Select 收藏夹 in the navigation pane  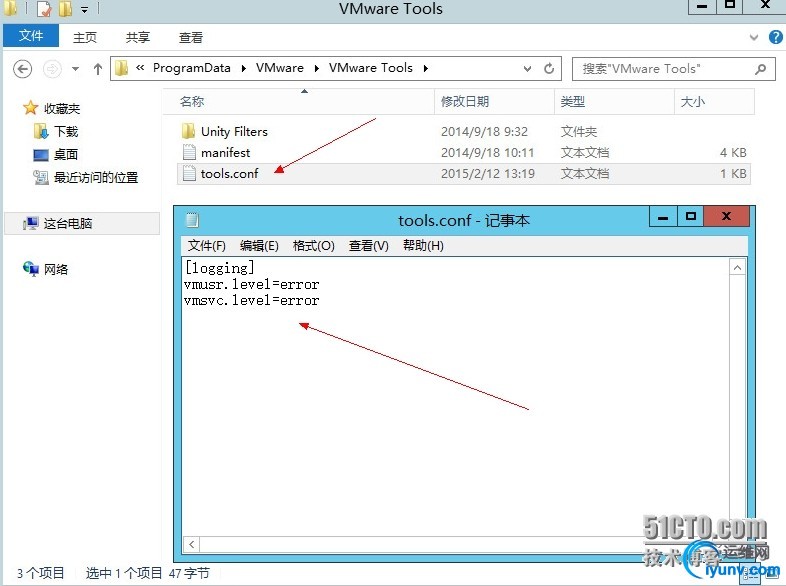coord(62,108)
